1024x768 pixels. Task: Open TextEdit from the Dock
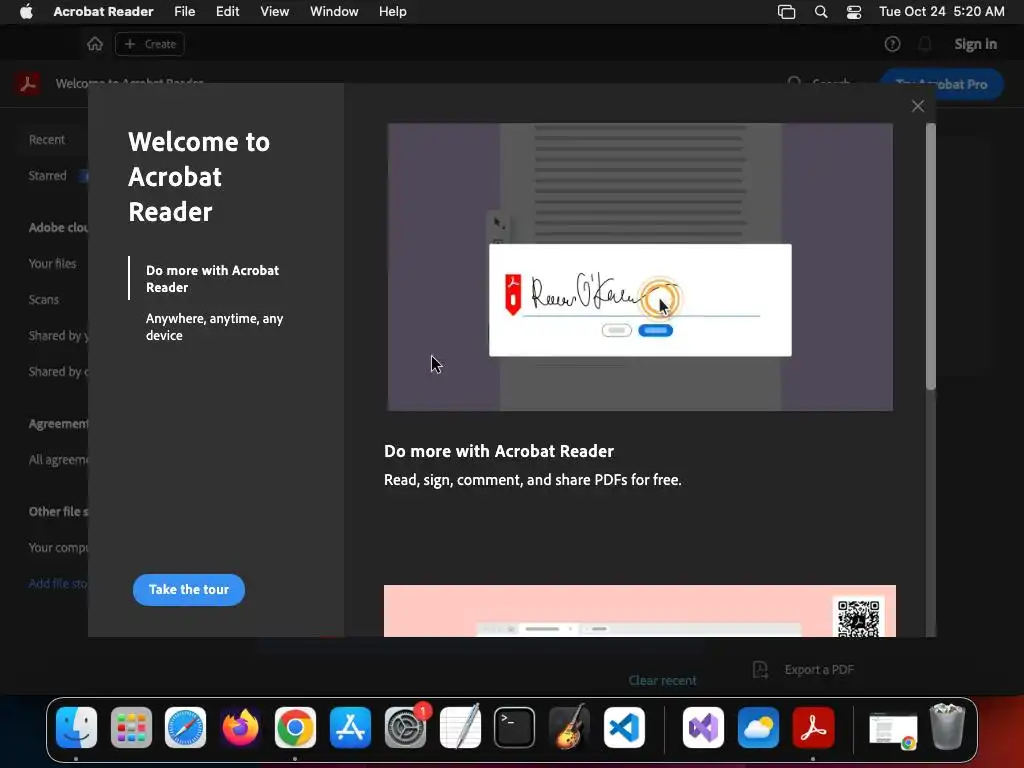coord(460,728)
